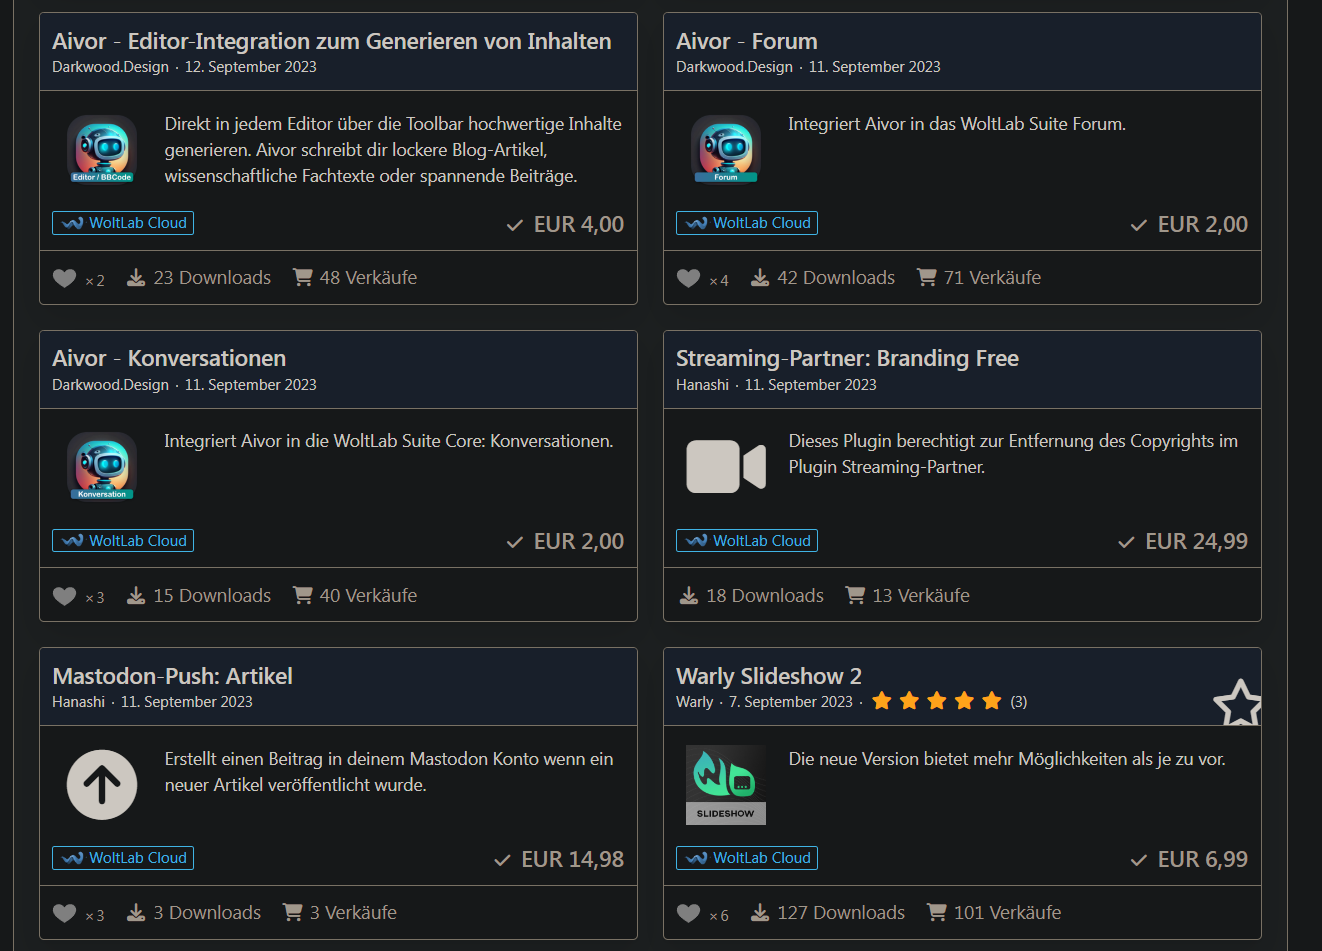Screen dimensions: 1322x951
Task: Click the Aivor Konversationen robot icon
Action: [102, 466]
